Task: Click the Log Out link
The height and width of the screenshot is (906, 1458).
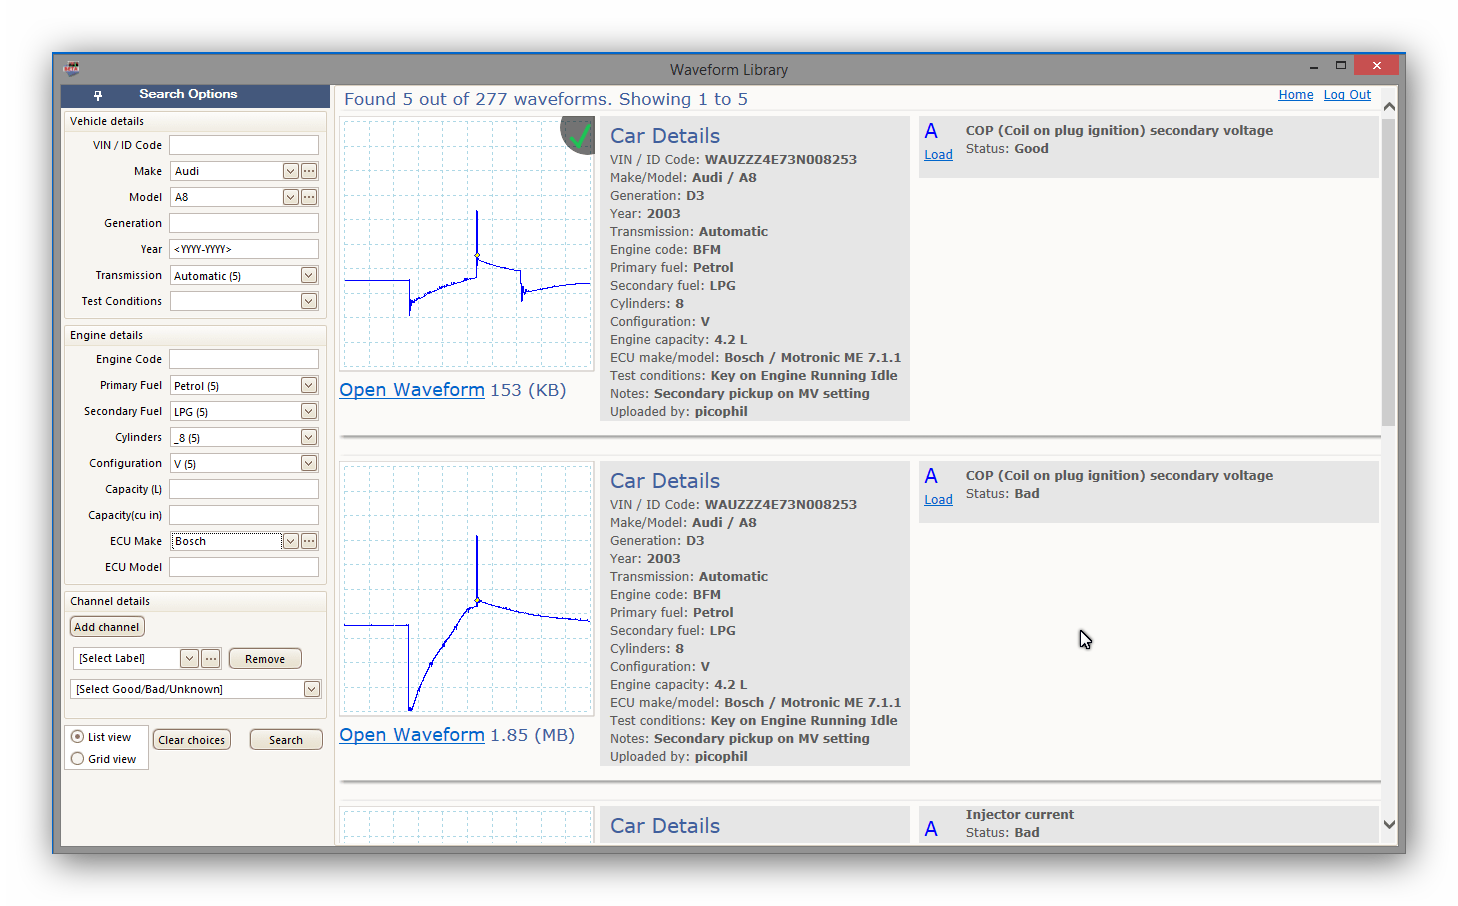Action: (1347, 95)
